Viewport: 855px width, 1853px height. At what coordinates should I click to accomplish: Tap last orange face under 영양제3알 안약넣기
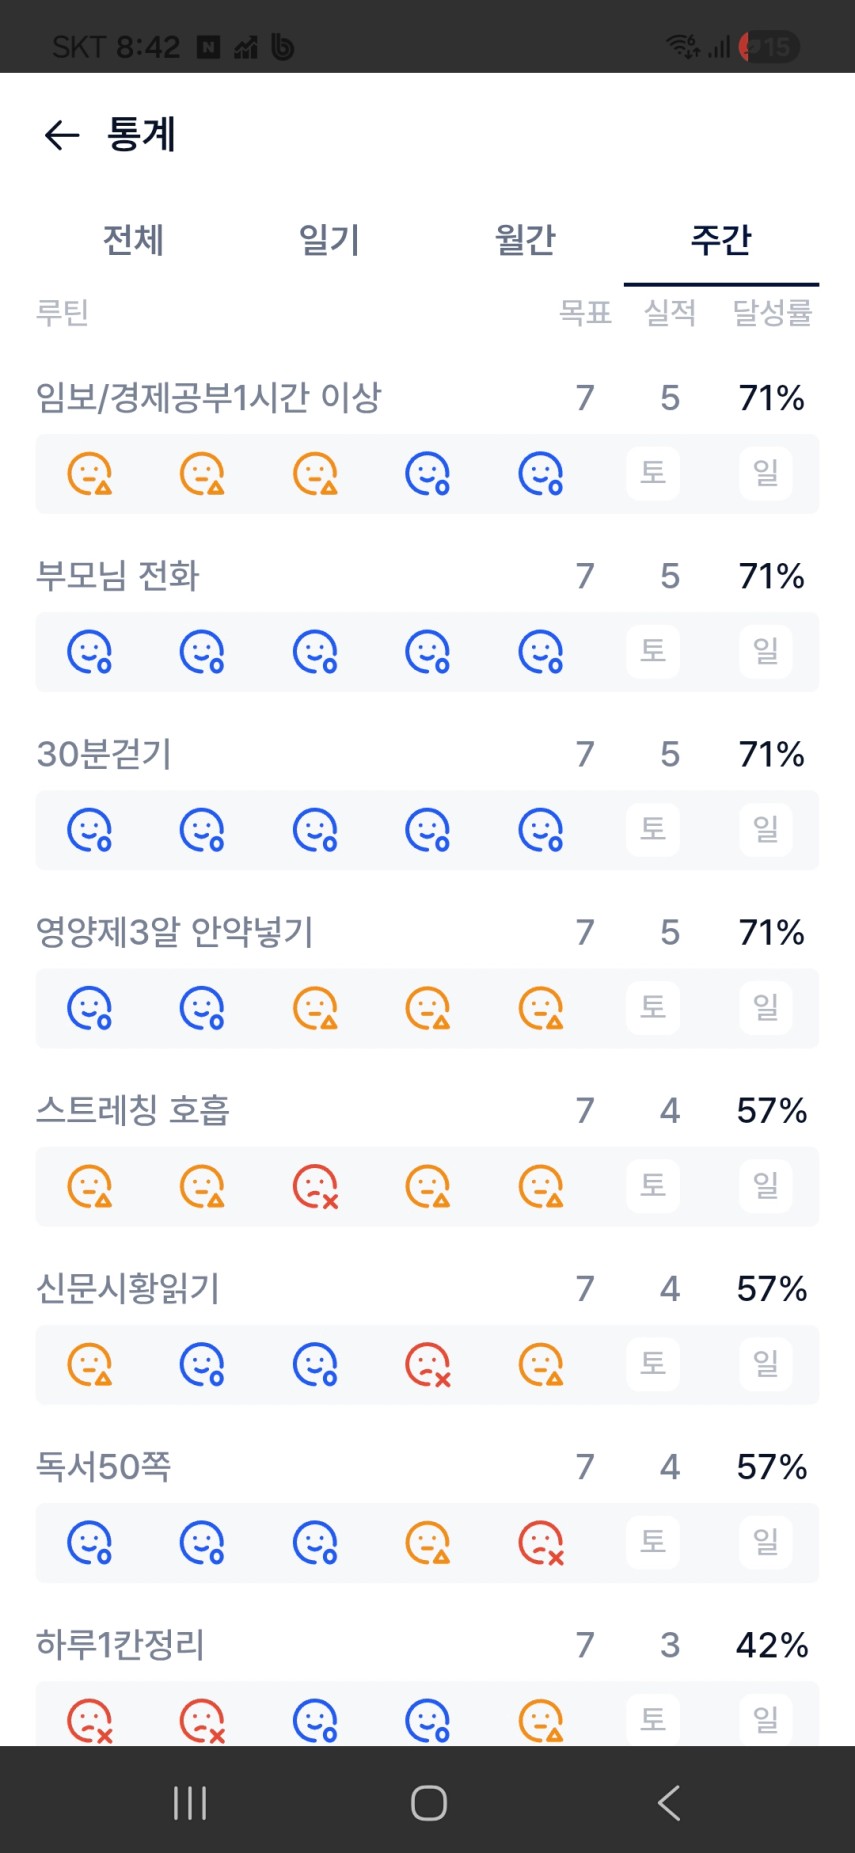[541, 1008]
